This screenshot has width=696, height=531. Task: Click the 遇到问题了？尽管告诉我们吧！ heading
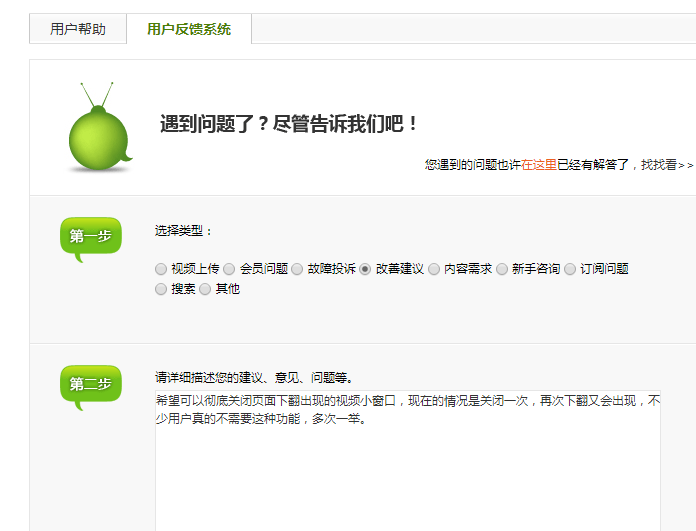[289, 123]
